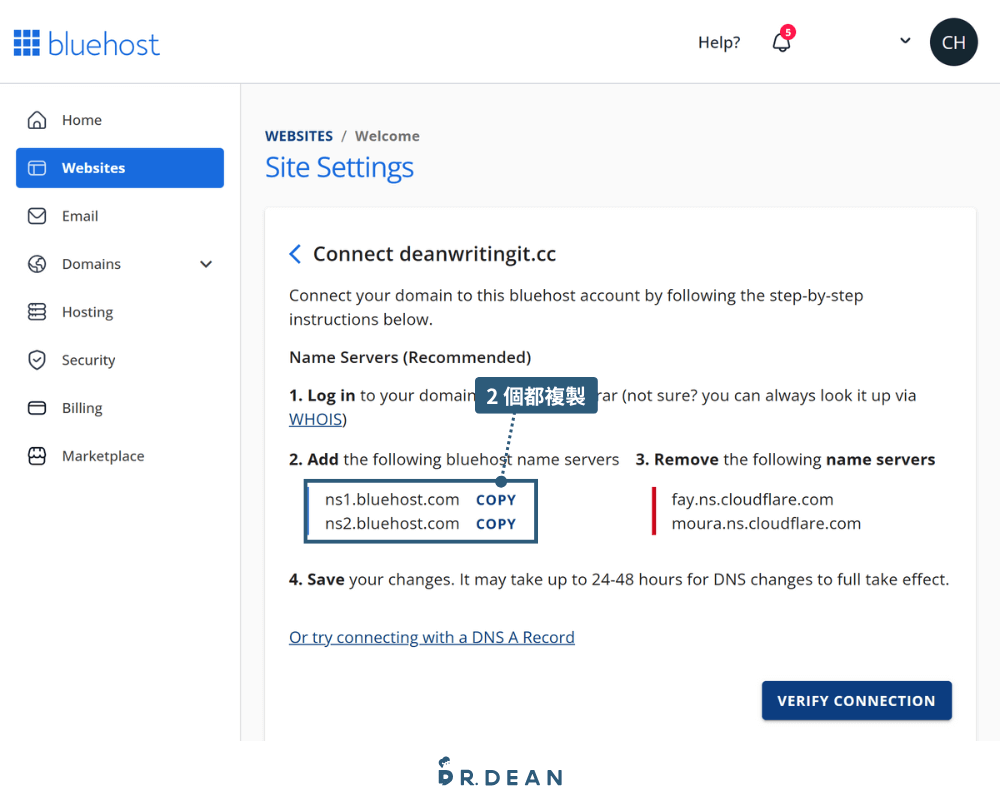The height and width of the screenshot is (800, 1000).
Task: Click the VERIFY CONNECTION button
Action: 857,700
